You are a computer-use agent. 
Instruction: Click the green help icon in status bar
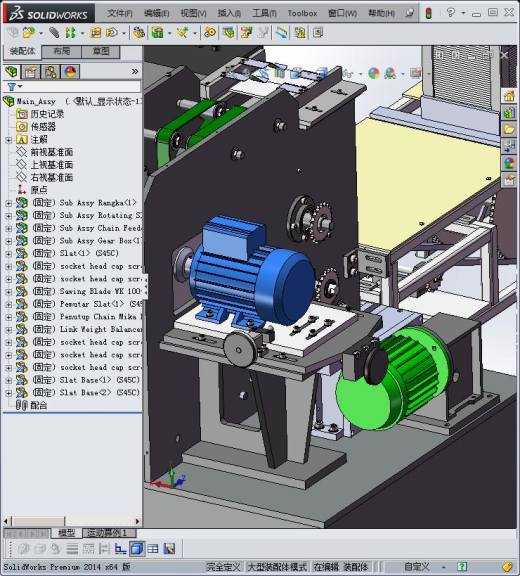pos(462,566)
